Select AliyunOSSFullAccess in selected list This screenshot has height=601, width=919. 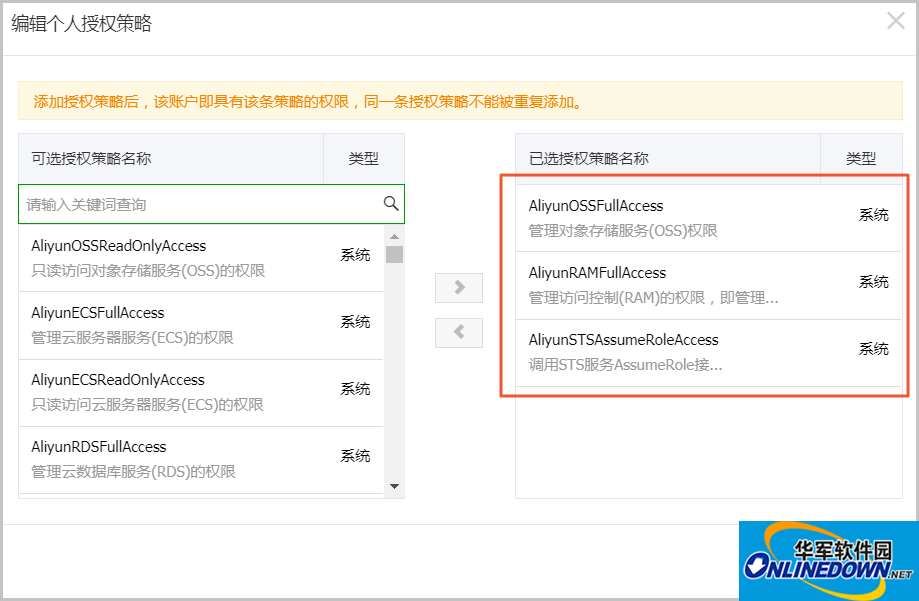click(x=596, y=206)
